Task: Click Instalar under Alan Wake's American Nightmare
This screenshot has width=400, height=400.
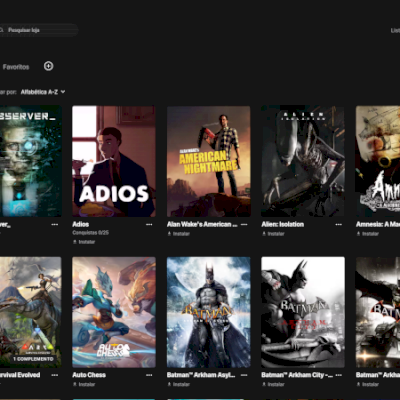Action: tap(179, 234)
